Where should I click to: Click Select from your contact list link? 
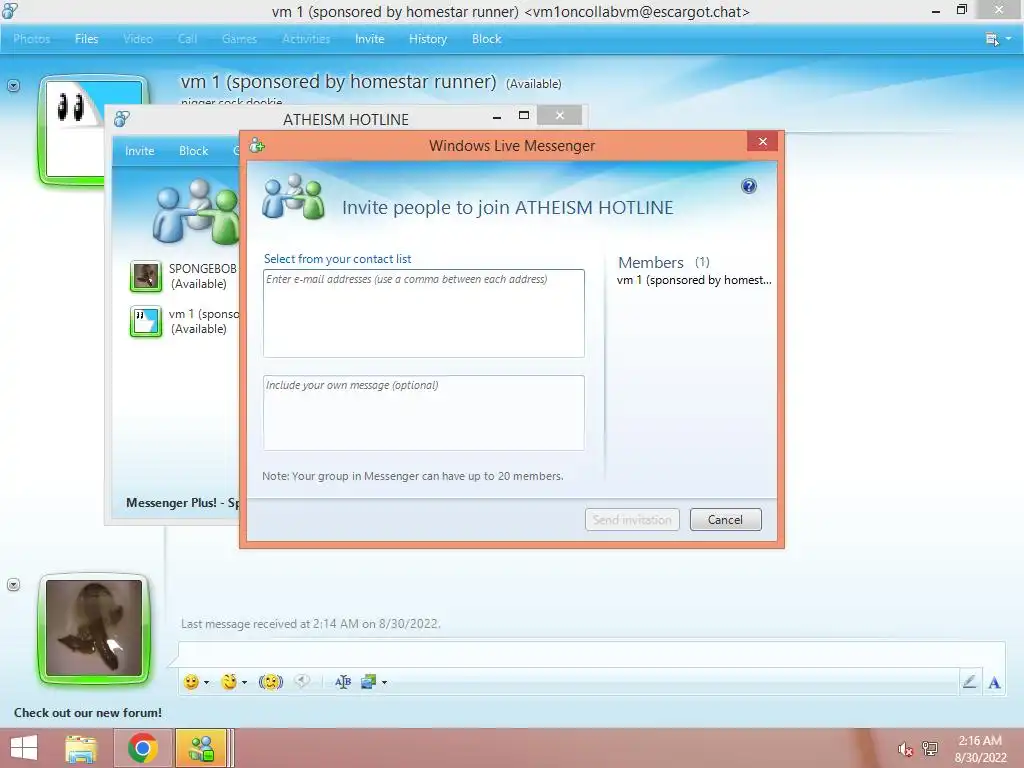(338, 259)
